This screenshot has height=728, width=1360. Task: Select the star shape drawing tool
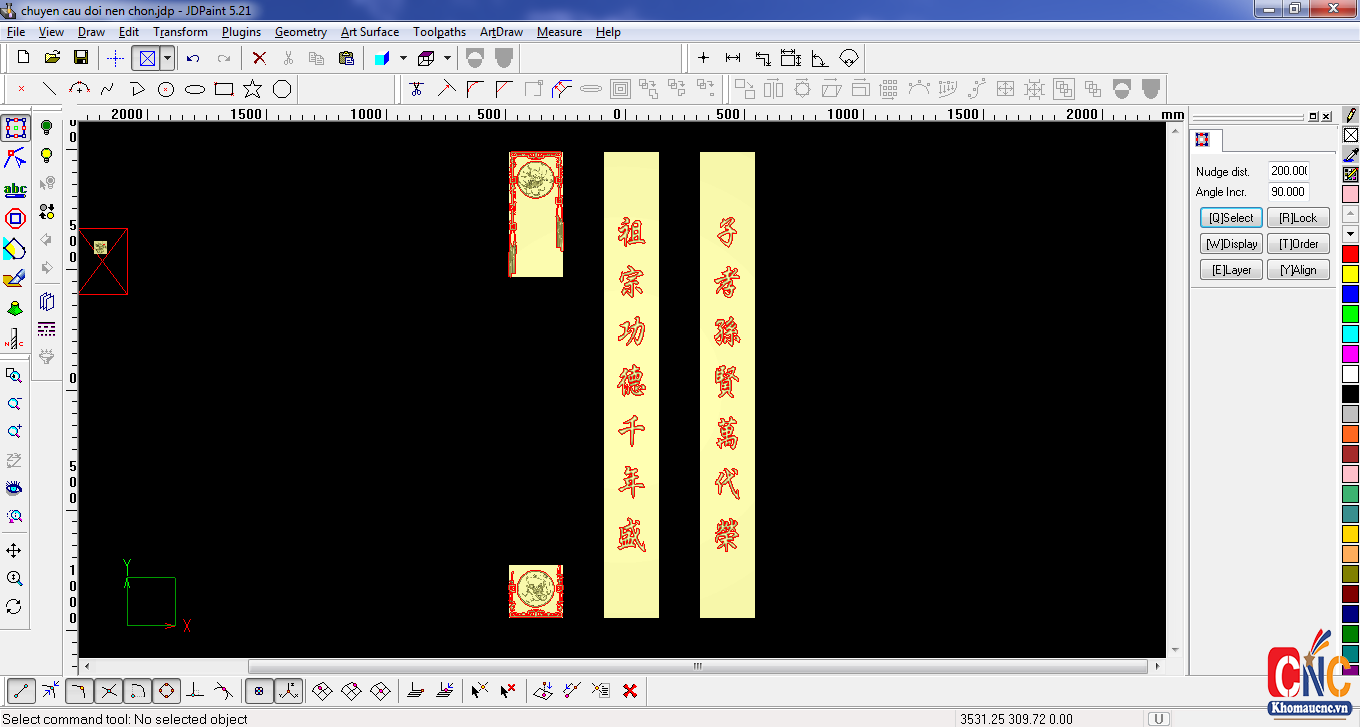253,89
